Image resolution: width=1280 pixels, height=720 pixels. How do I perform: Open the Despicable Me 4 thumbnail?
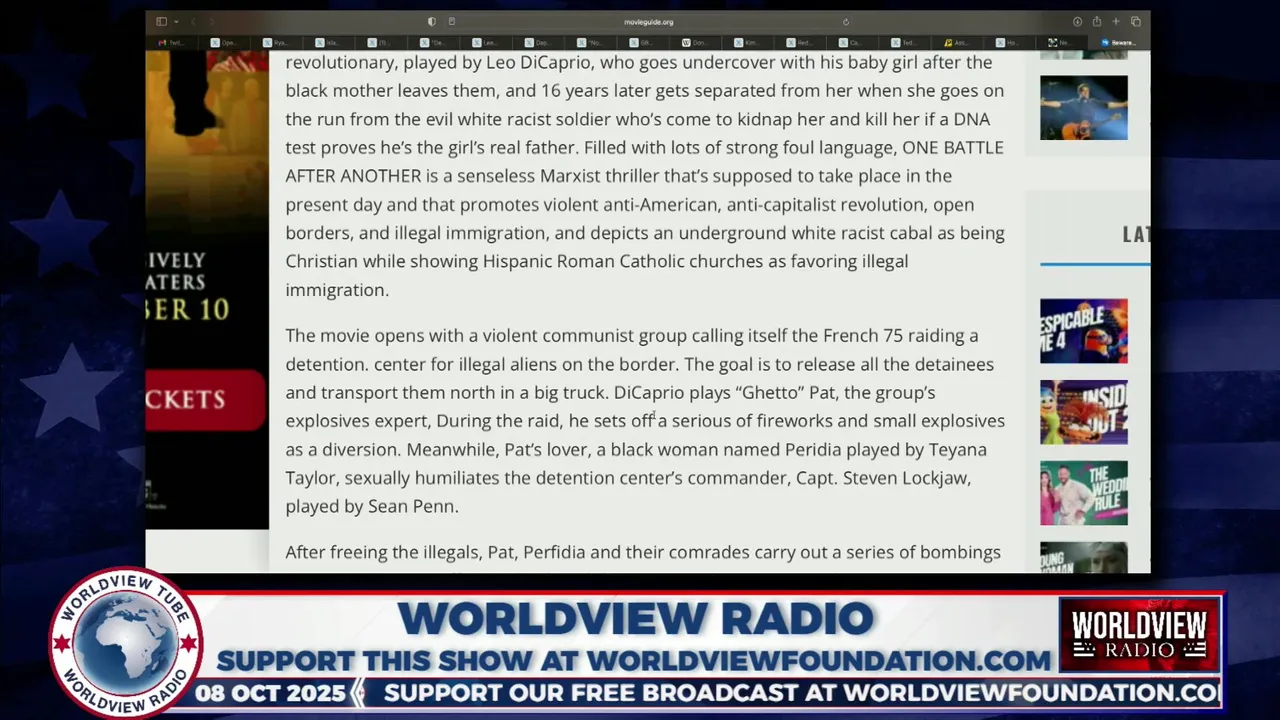(1084, 331)
